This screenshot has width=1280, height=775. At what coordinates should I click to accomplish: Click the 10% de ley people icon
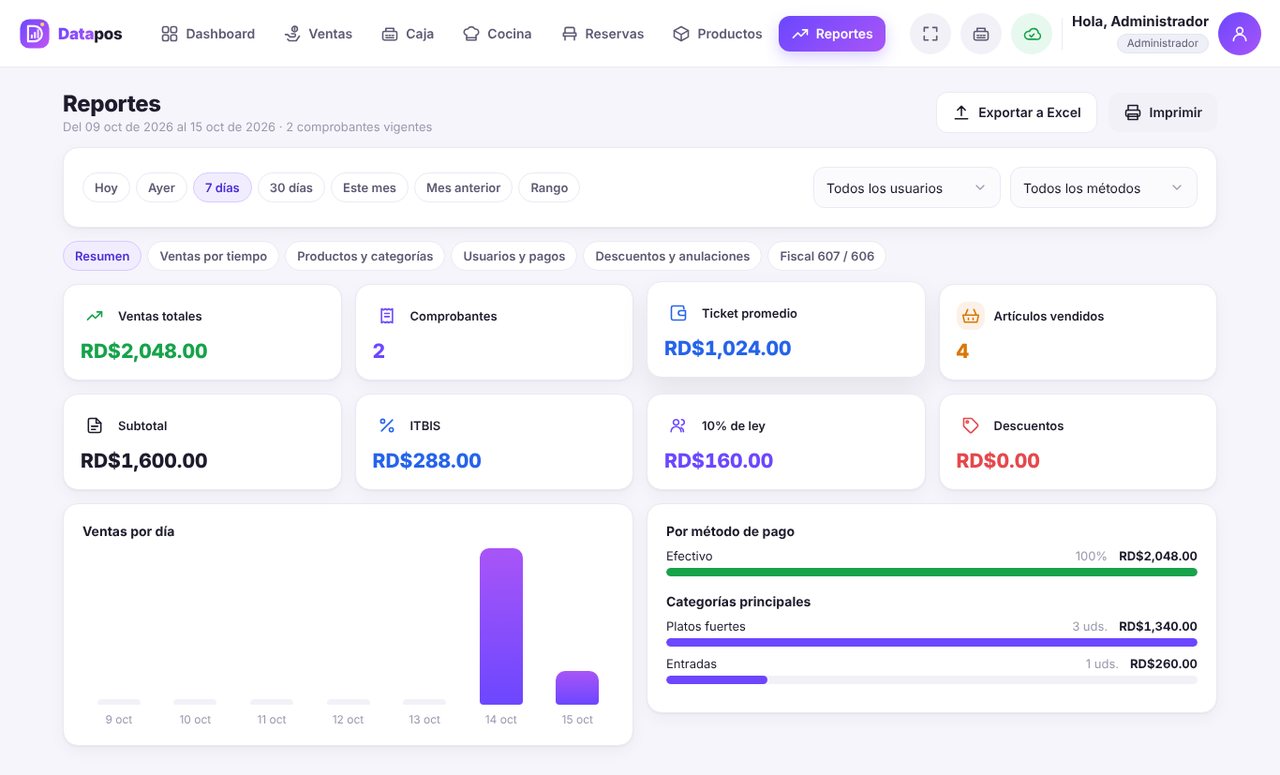(678, 426)
